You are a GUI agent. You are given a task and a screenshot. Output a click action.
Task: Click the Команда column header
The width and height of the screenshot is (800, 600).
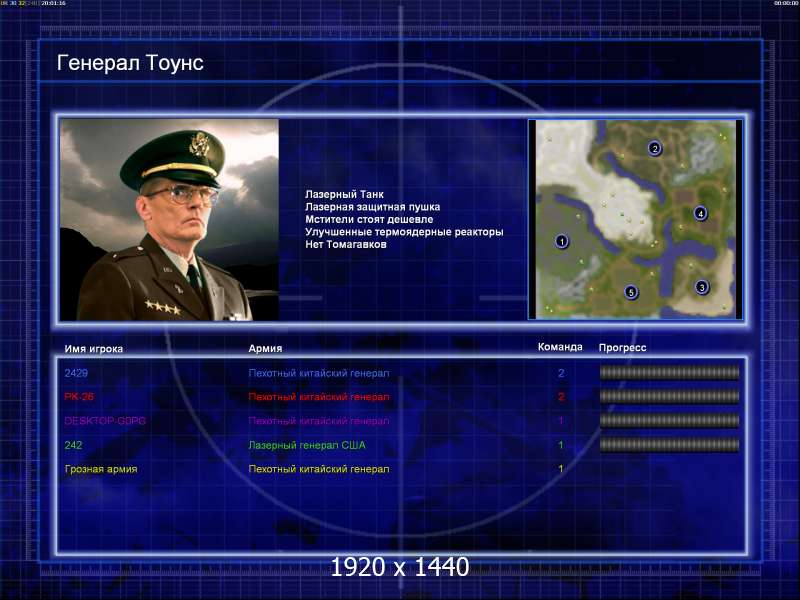(x=560, y=347)
